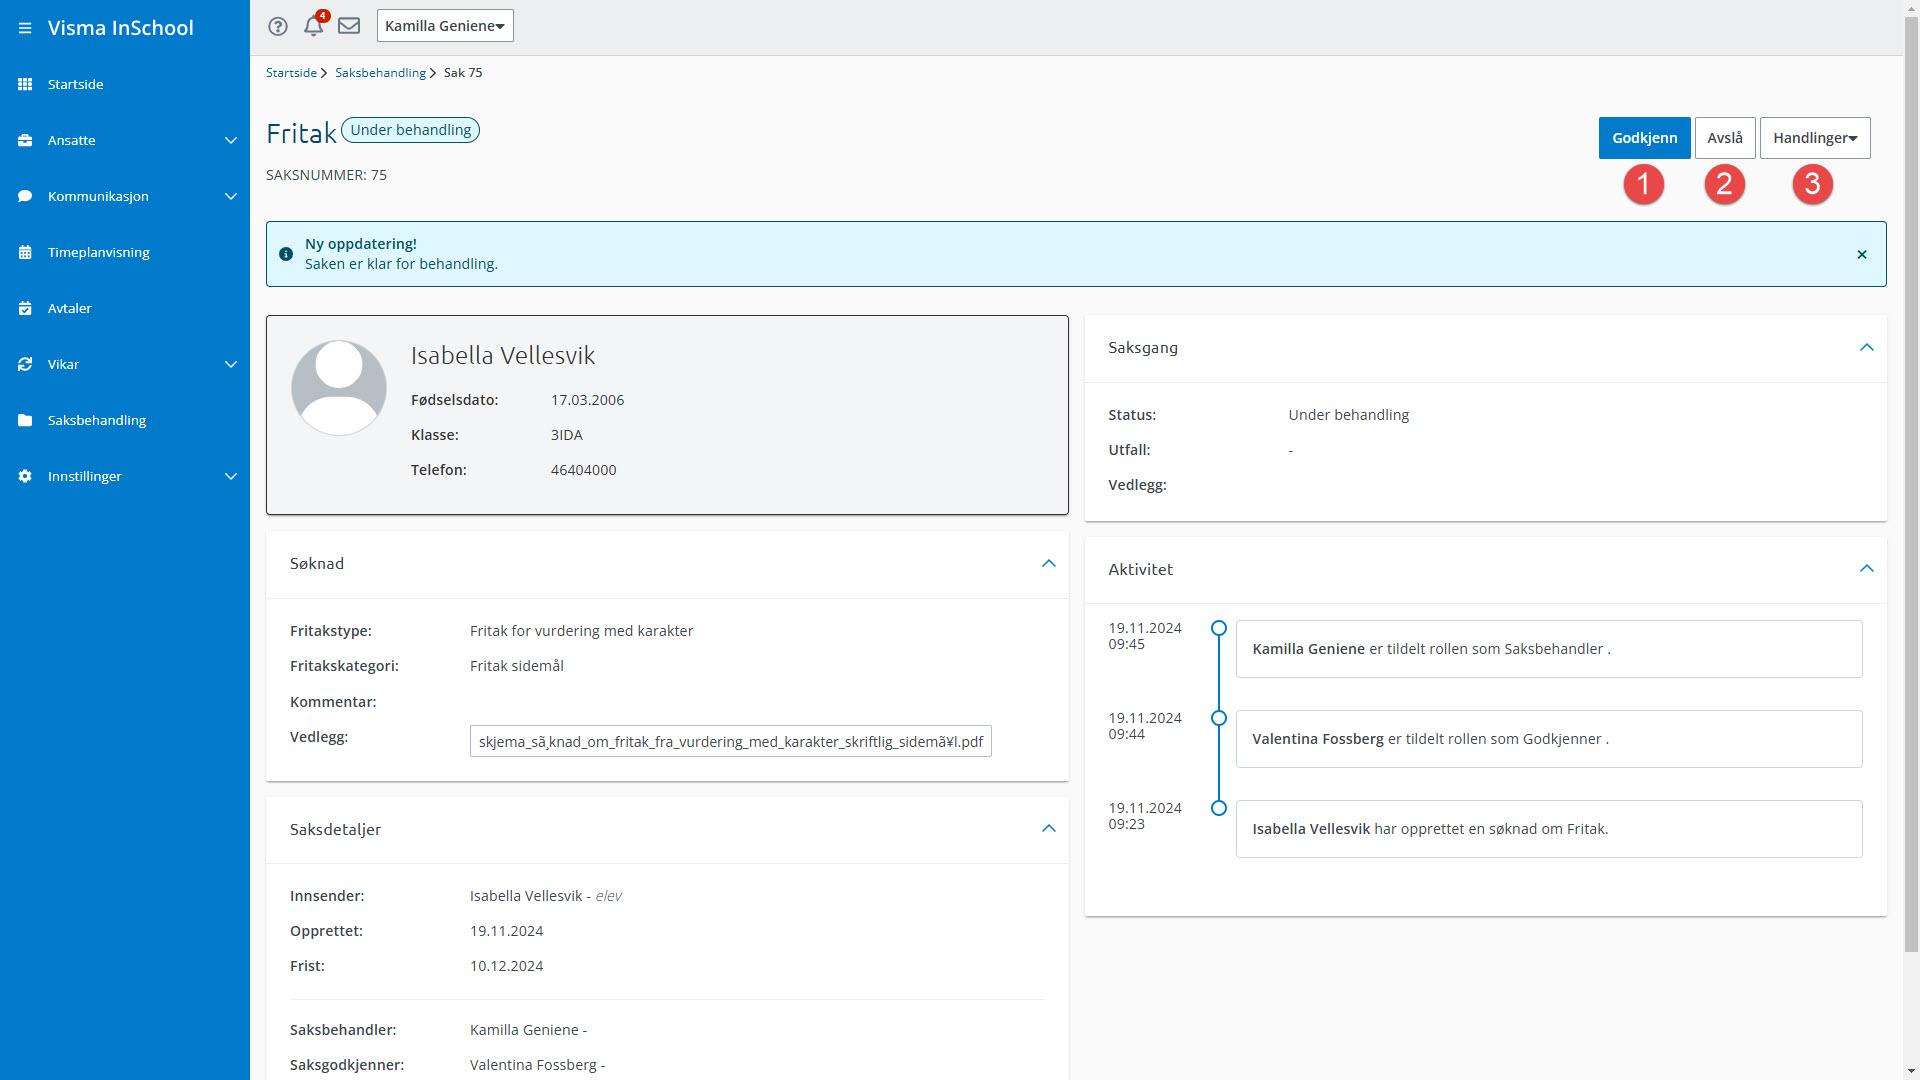This screenshot has height=1080, width=1920.
Task: Click the Startside grid icon in sidebar
Action: point(25,84)
